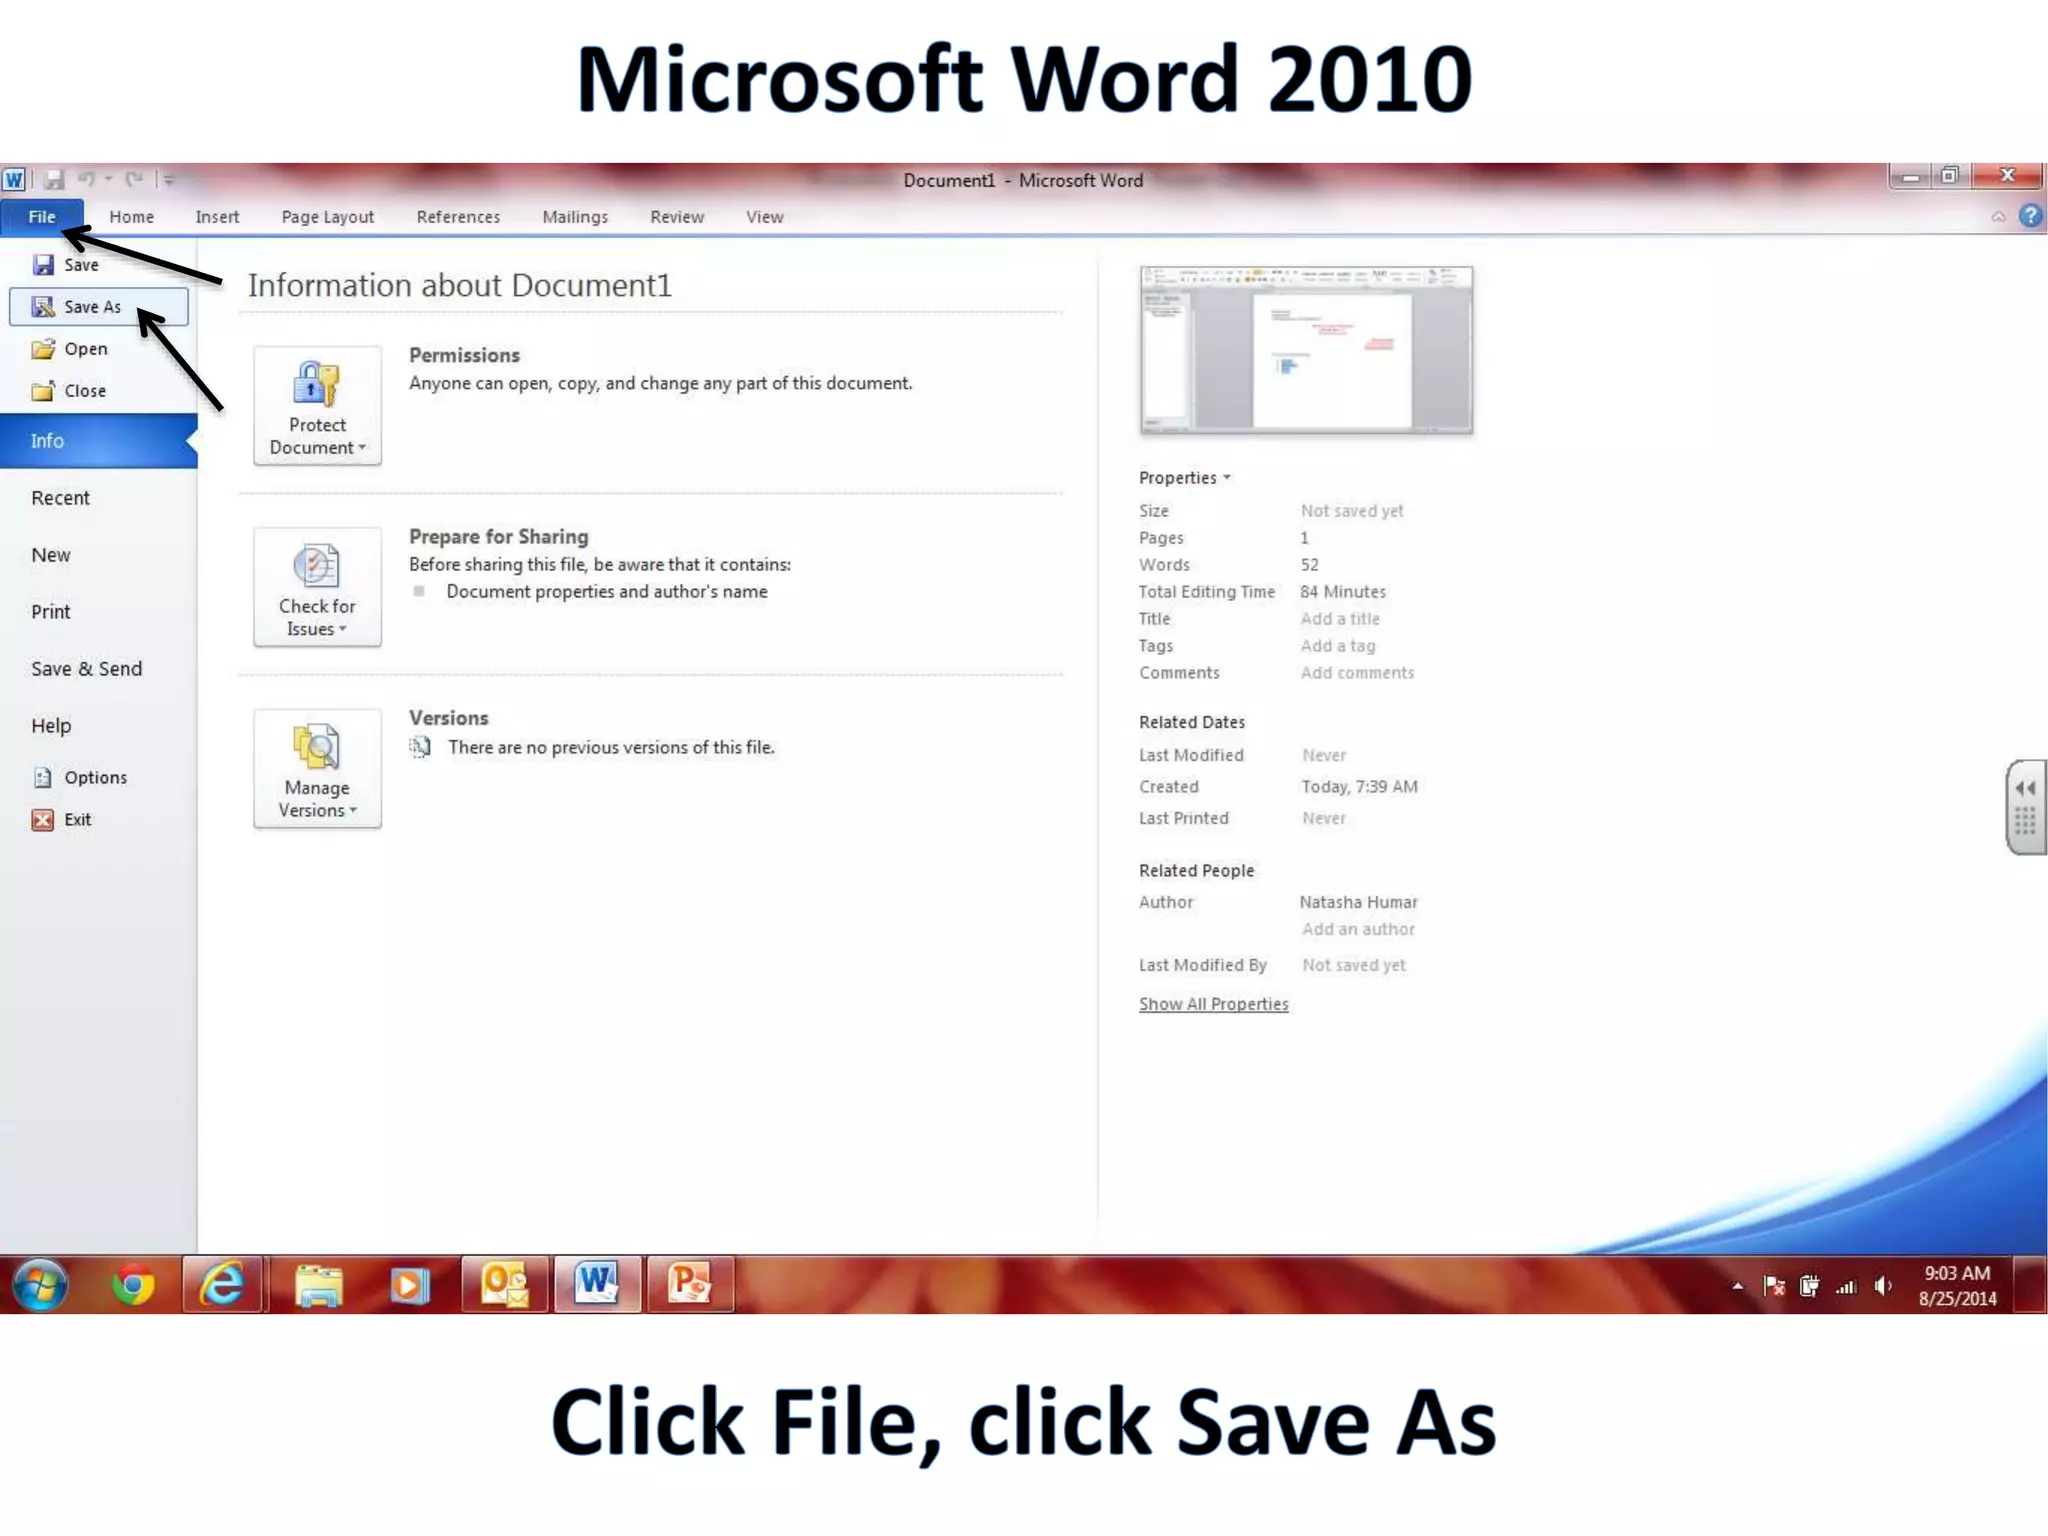Click the Created date Today, 7:39 AM
2048x1536 pixels.
coord(1359,787)
